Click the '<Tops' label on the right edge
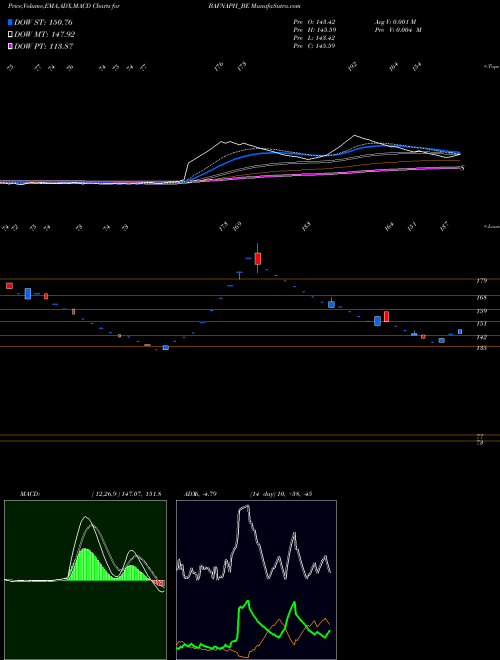Viewport: 500px width, 660px height. coord(491,67)
